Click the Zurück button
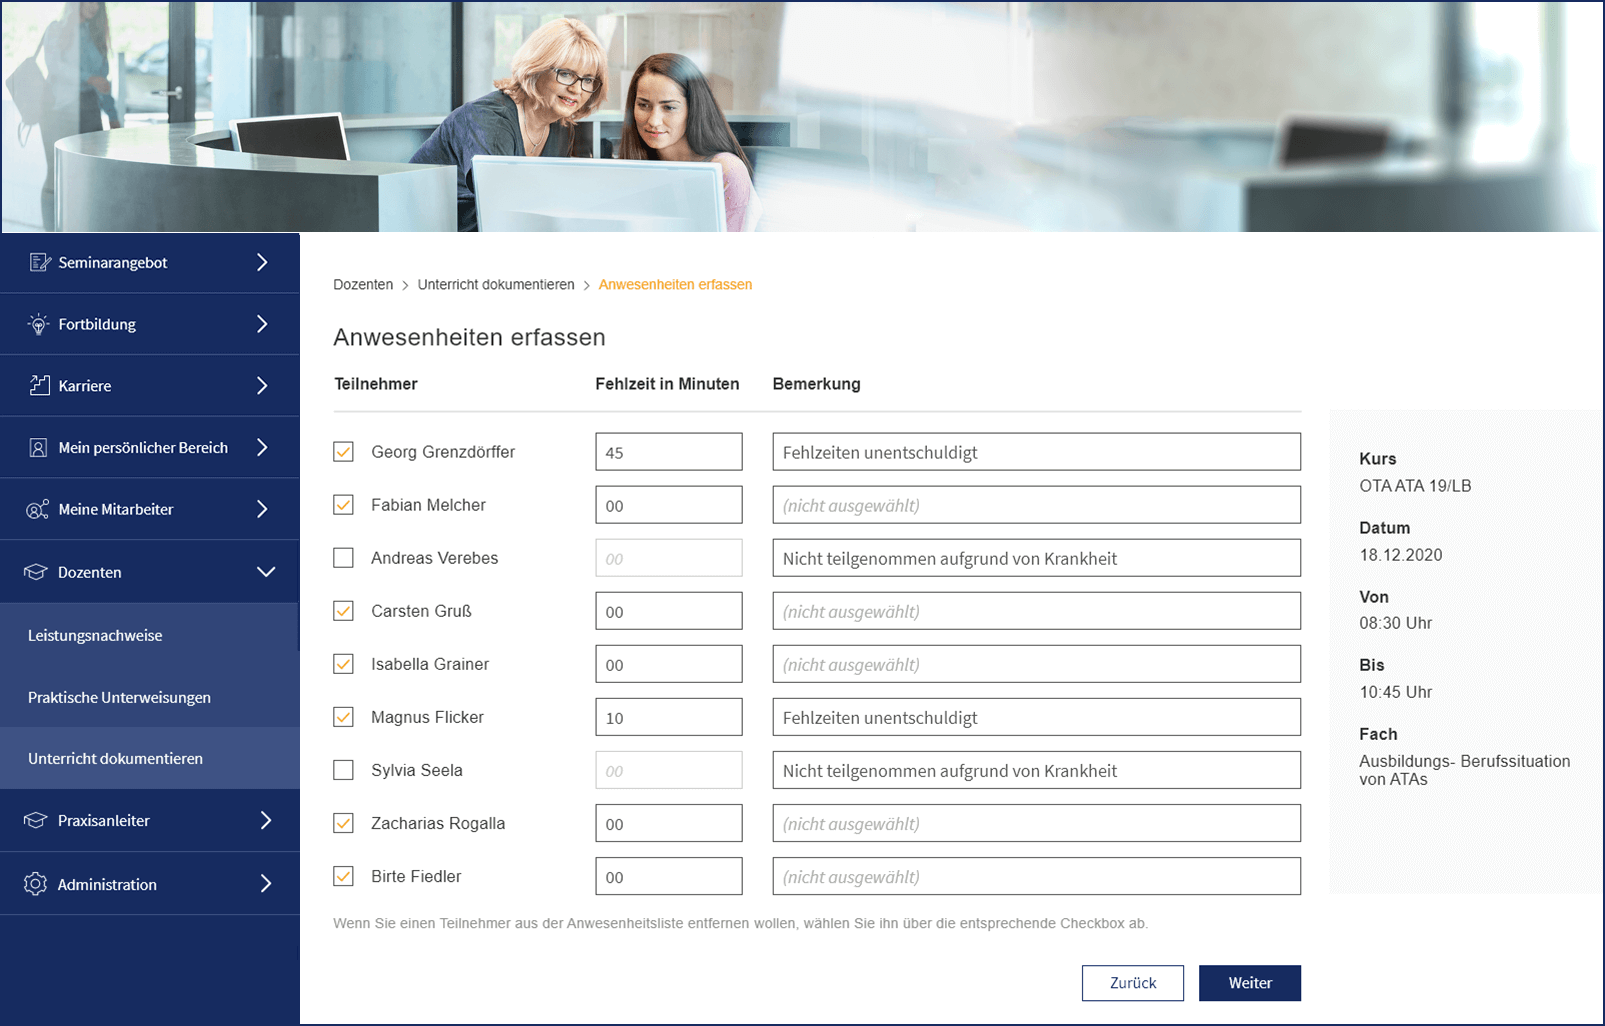Viewport: 1605px width, 1026px height. point(1133,983)
